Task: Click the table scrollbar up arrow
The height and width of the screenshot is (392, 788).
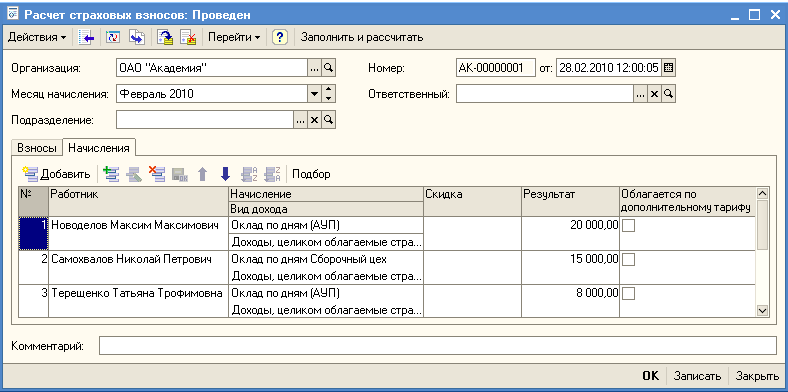Action: [762, 193]
